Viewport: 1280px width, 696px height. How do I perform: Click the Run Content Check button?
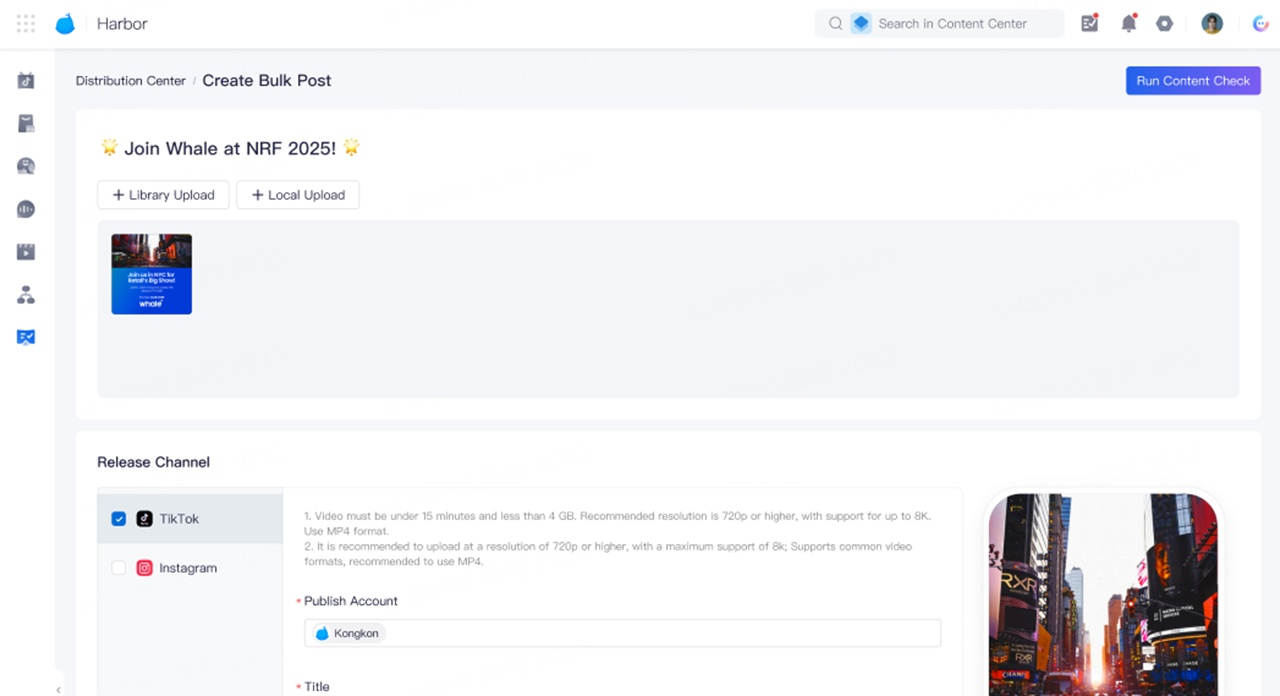tap(1192, 81)
